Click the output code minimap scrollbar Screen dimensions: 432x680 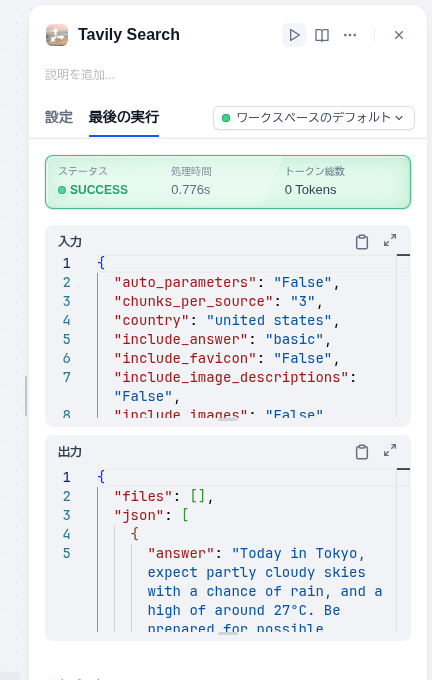click(x=403, y=550)
